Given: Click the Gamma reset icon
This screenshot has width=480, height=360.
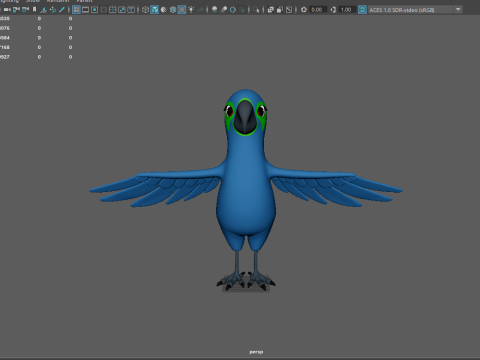Looking at the screenshot, I should point(333,10).
